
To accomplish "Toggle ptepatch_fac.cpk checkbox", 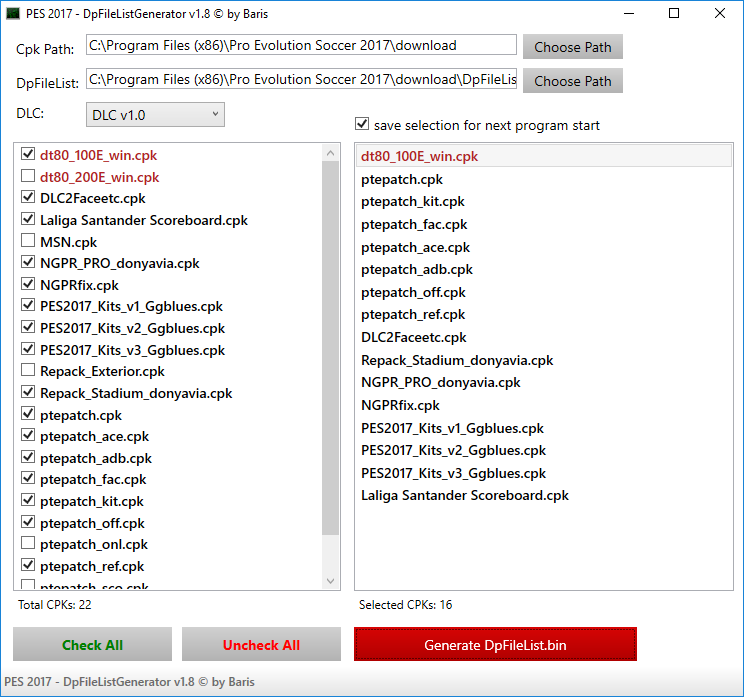I will [x=28, y=478].
